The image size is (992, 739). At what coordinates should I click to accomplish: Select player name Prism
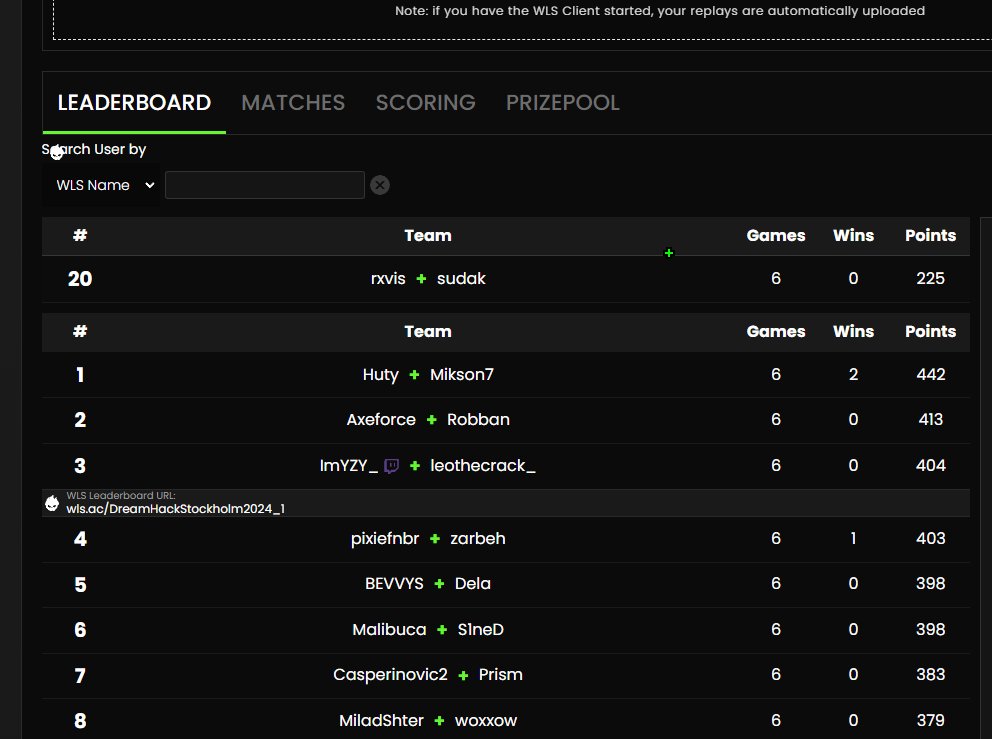point(500,675)
